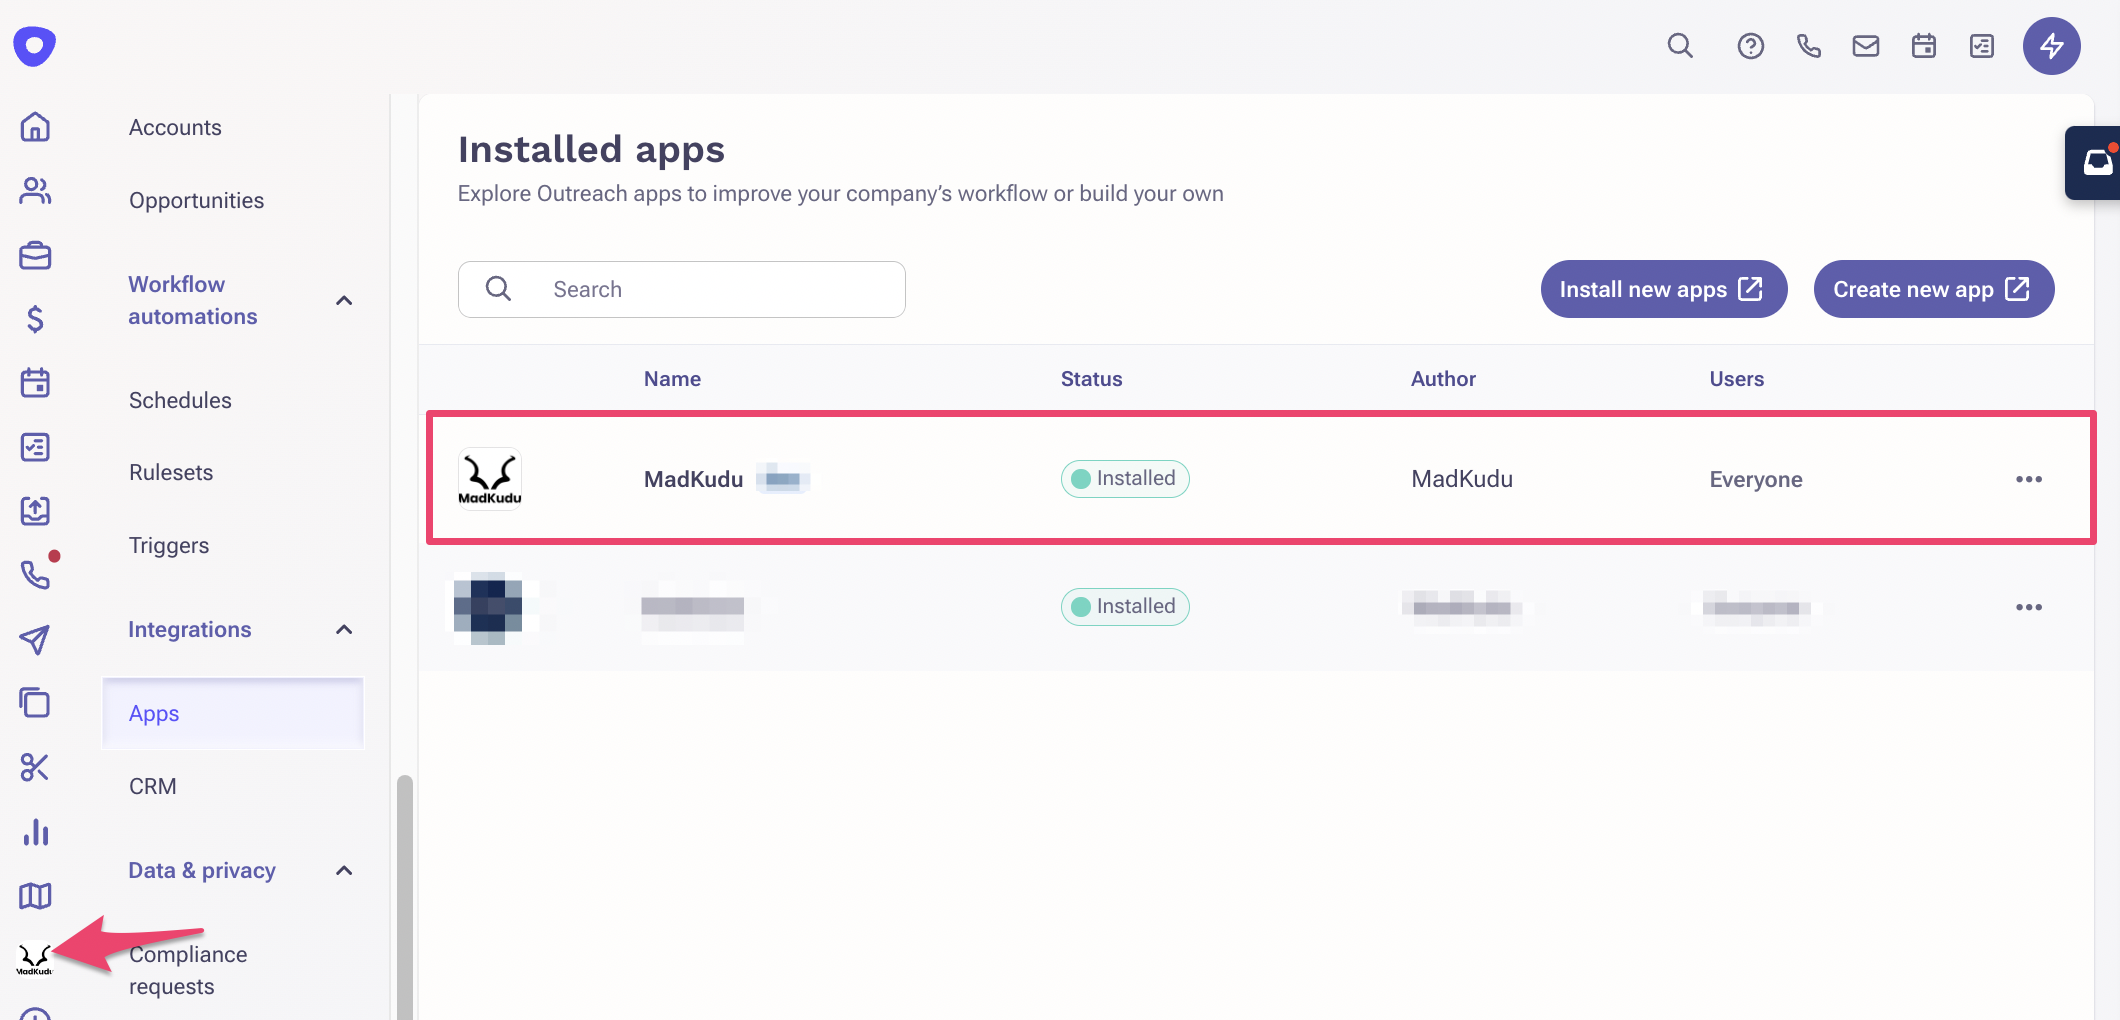Viewport: 2120px width, 1020px height.
Task: Collapse the Workflow automations section
Action: [x=344, y=300]
